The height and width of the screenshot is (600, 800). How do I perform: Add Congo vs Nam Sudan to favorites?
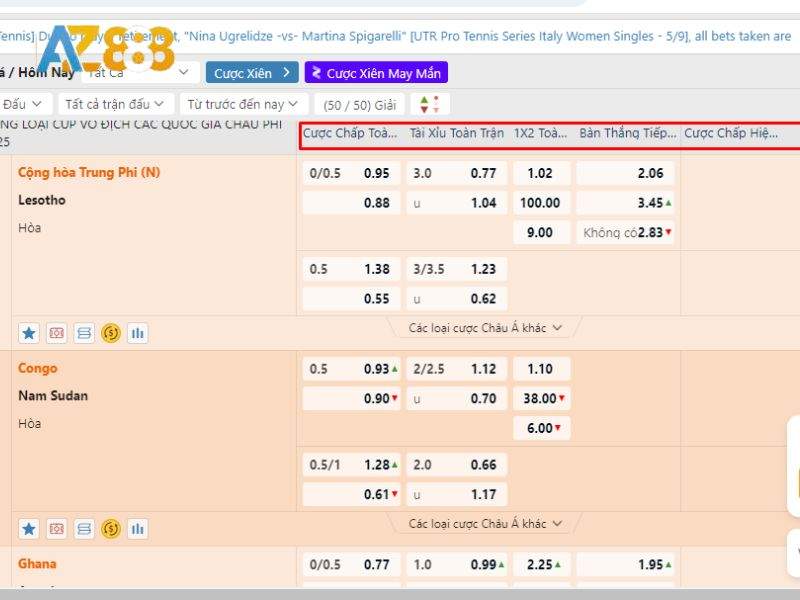click(29, 529)
